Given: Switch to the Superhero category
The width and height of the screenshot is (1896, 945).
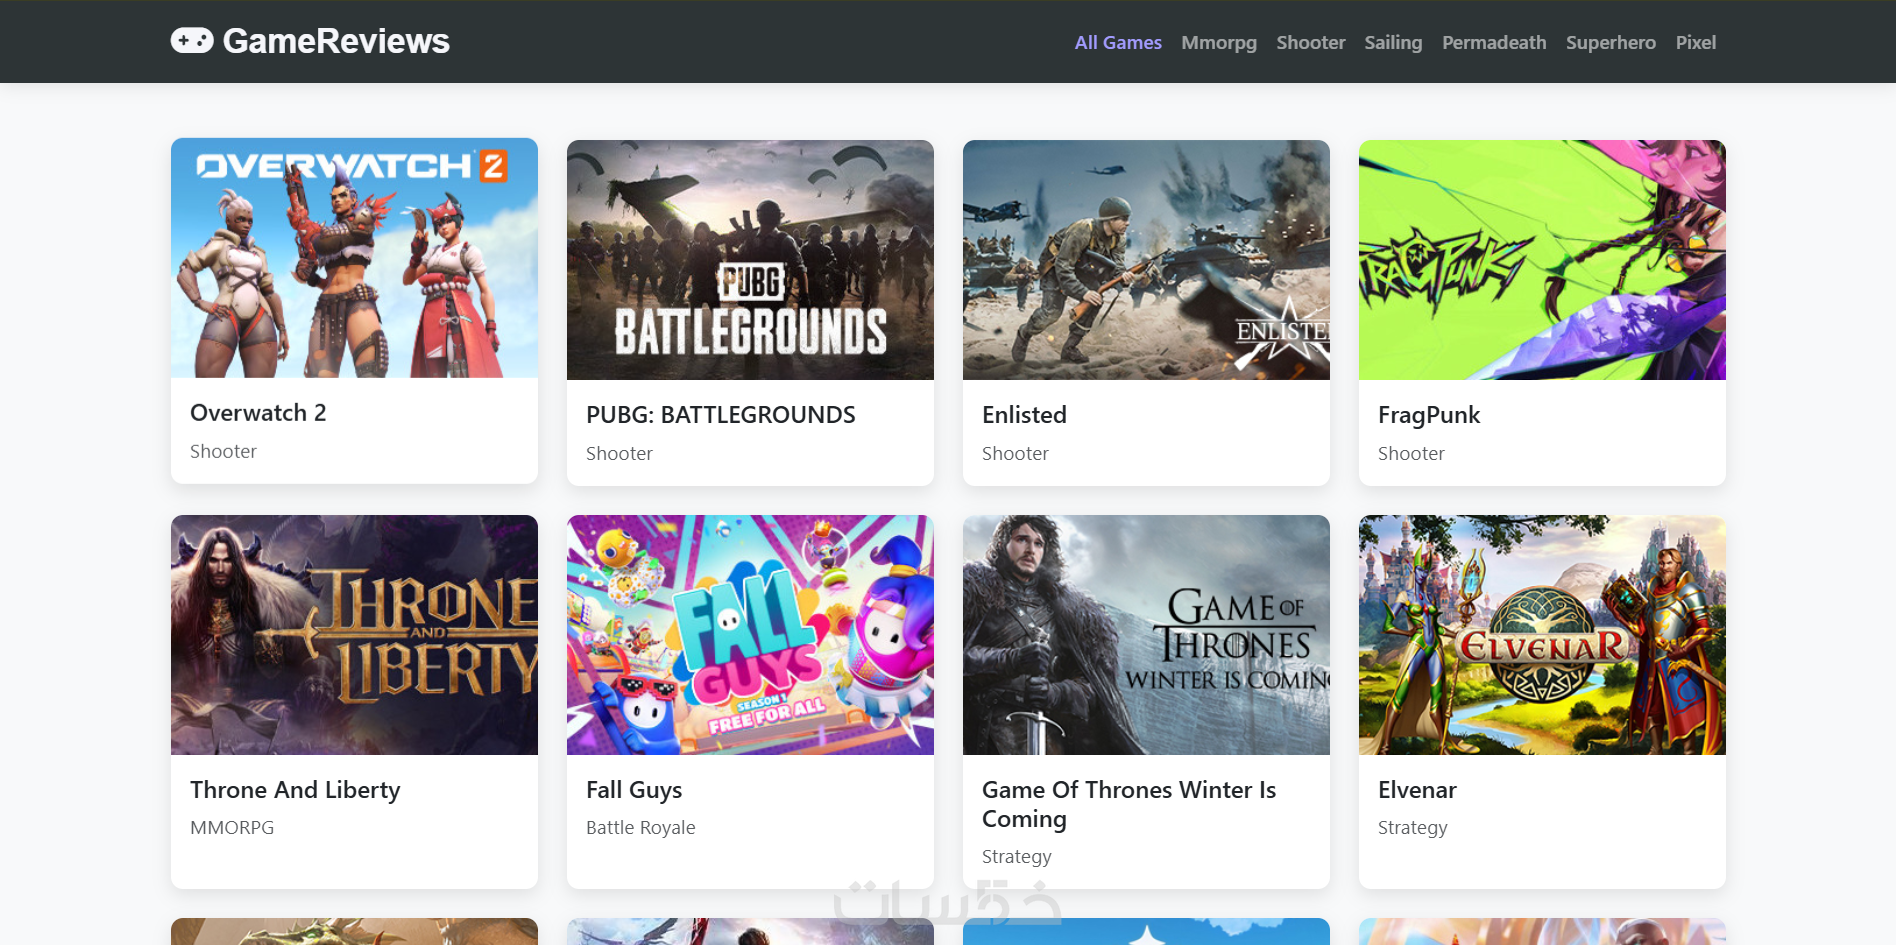Looking at the screenshot, I should [x=1611, y=42].
